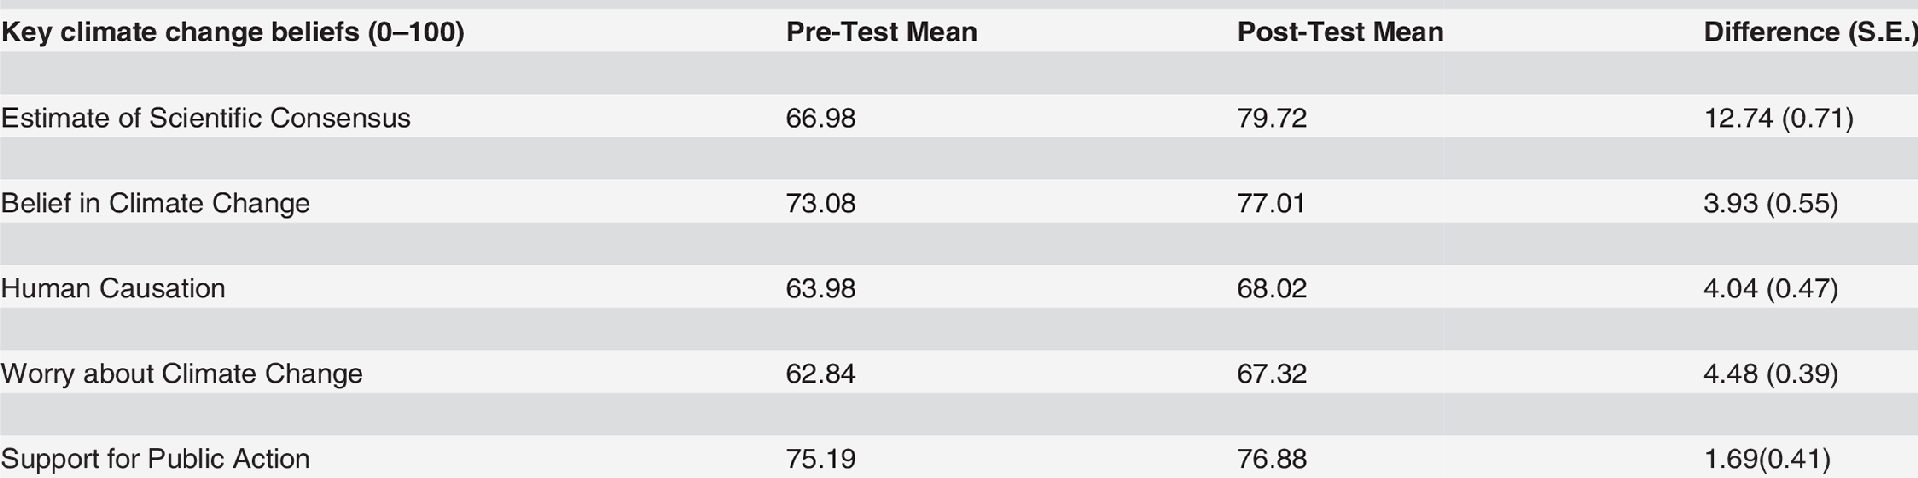Image resolution: width=1918 pixels, height=478 pixels.
Task: Click the difference value 4.48 (0.39)
Action: coord(1771,373)
